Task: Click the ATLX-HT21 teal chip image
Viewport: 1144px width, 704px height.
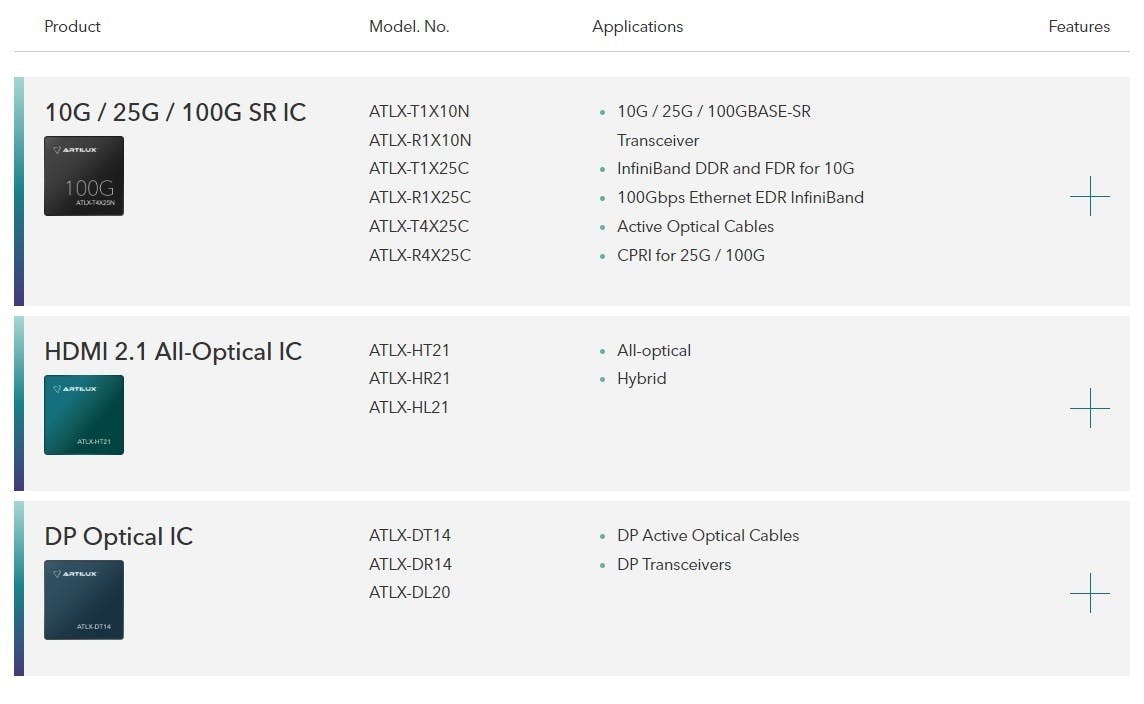Action: pos(84,415)
